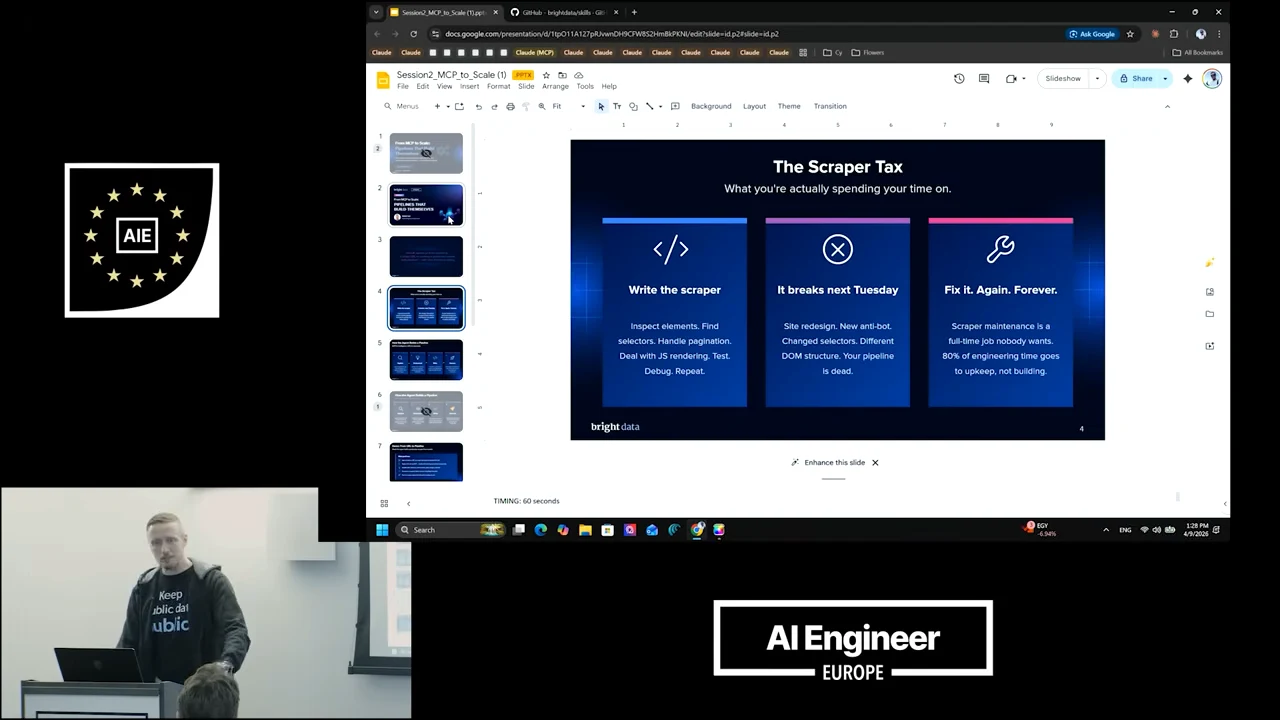Reload the browser page
The width and height of the screenshot is (1280, 720).
click(413, 34)
